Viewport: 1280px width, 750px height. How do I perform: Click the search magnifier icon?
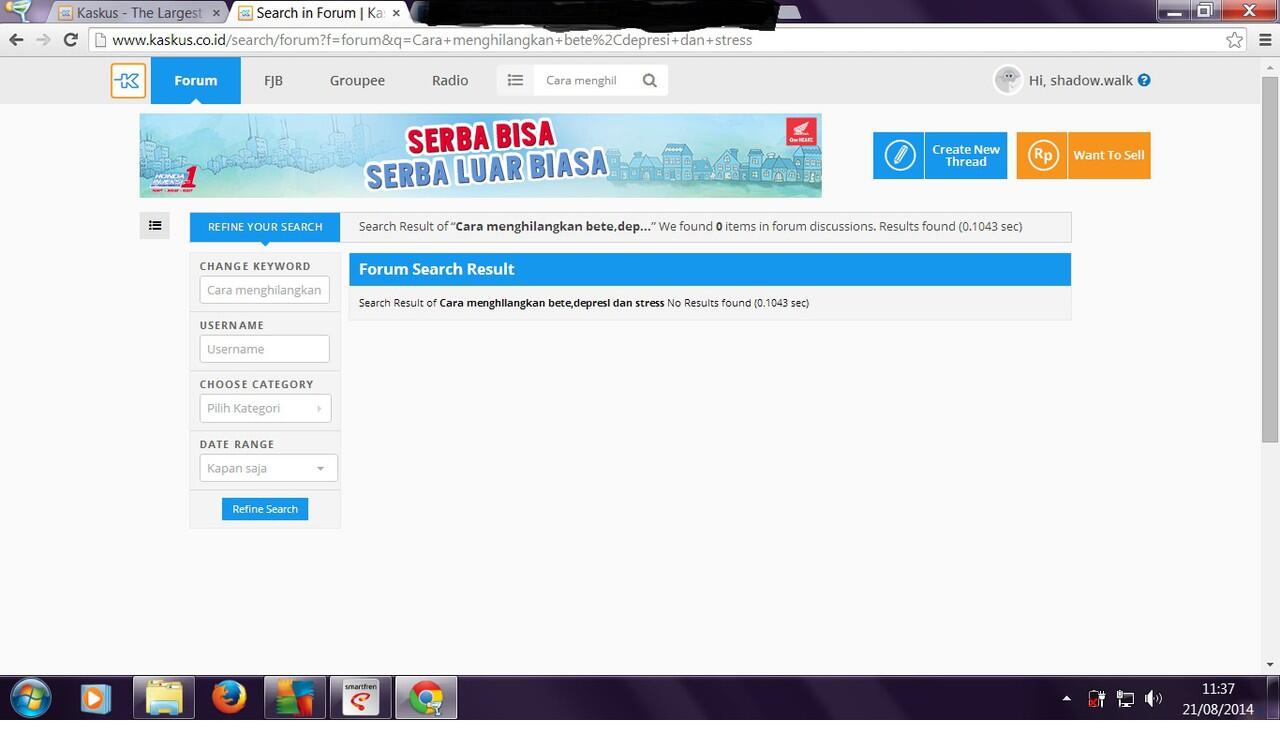[x=650, y=81]
